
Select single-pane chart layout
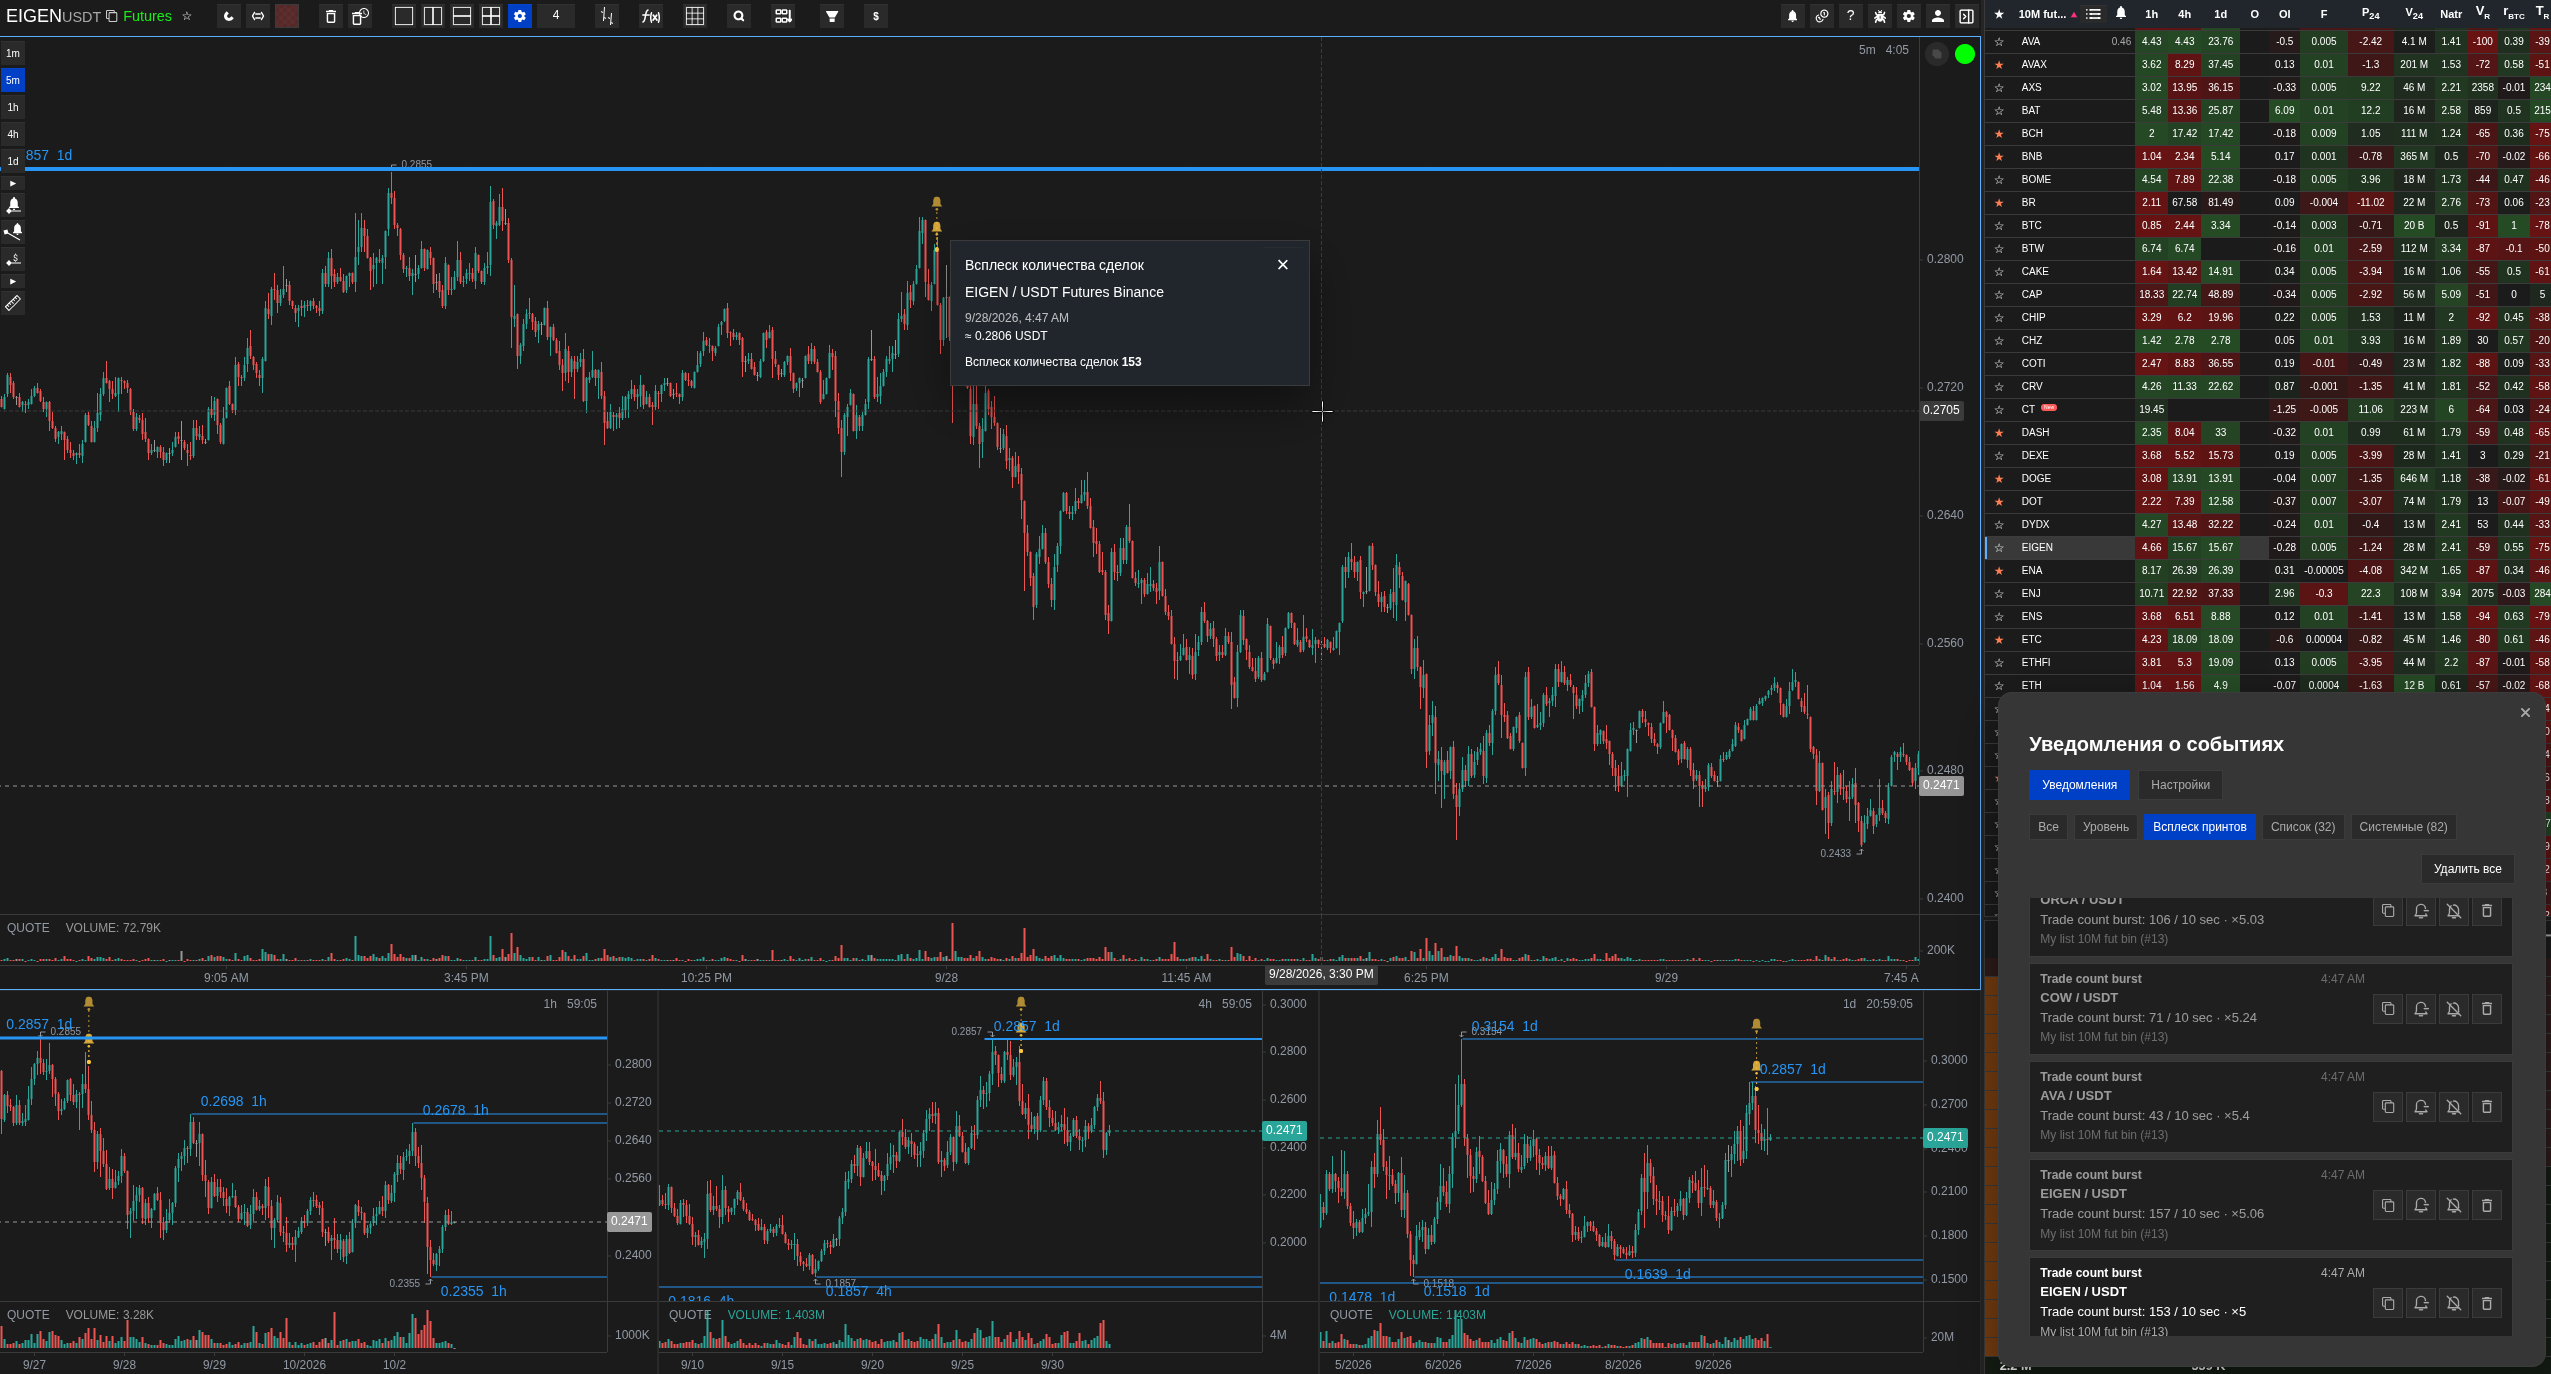pyautogui.click(x=404, y=16)
